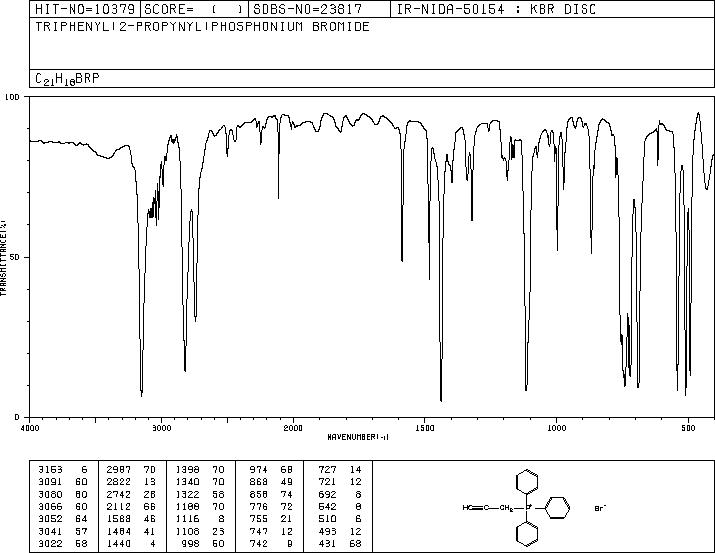
Task: Click the 1440 peak table entry
Action: pos(131,544)
